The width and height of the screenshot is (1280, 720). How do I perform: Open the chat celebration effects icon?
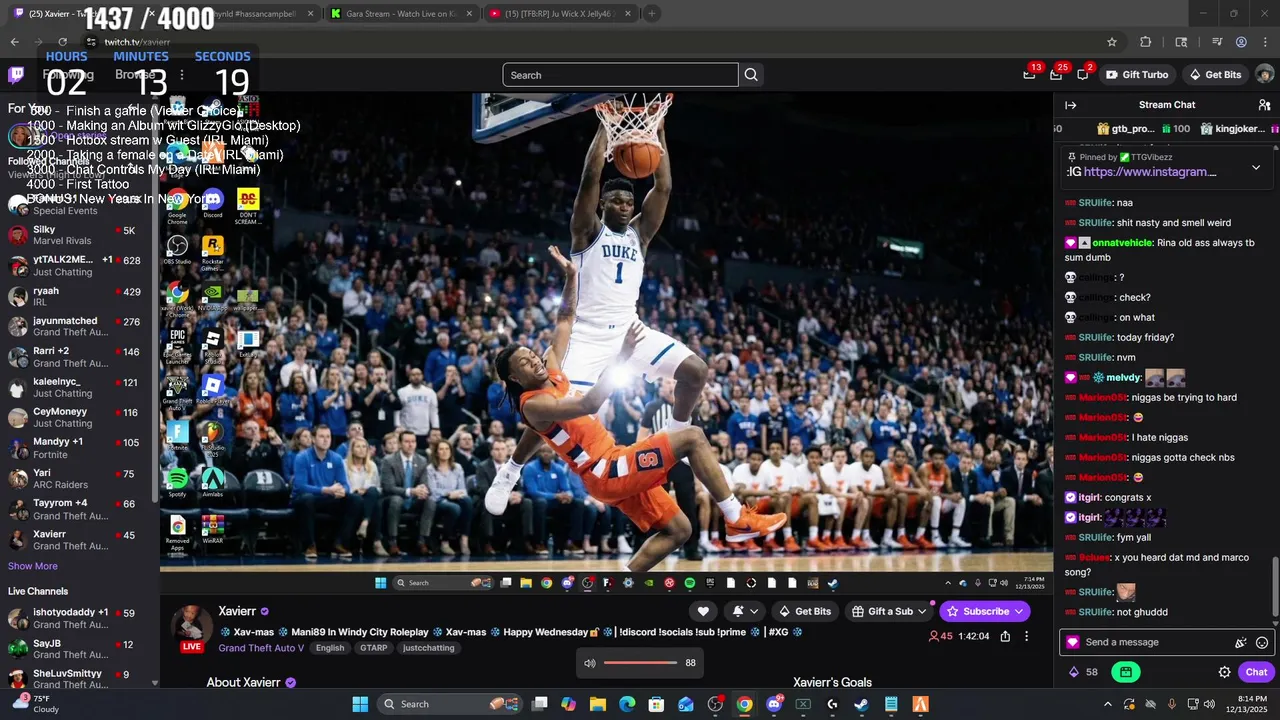click(1241, 643)
